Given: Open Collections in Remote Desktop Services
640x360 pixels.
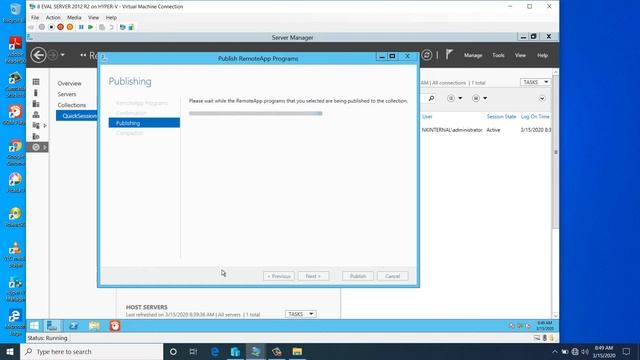Looking at the screenshot, I should (71, 105).
